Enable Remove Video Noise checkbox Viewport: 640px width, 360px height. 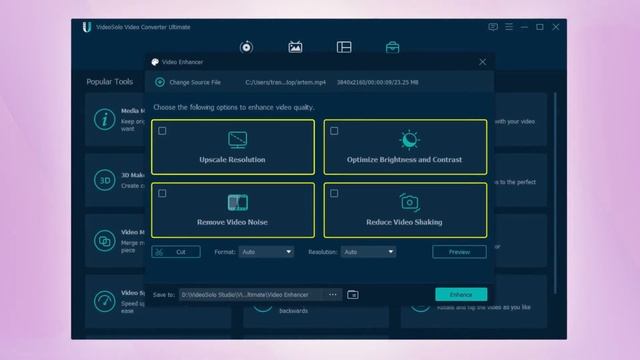pos(162,193)
